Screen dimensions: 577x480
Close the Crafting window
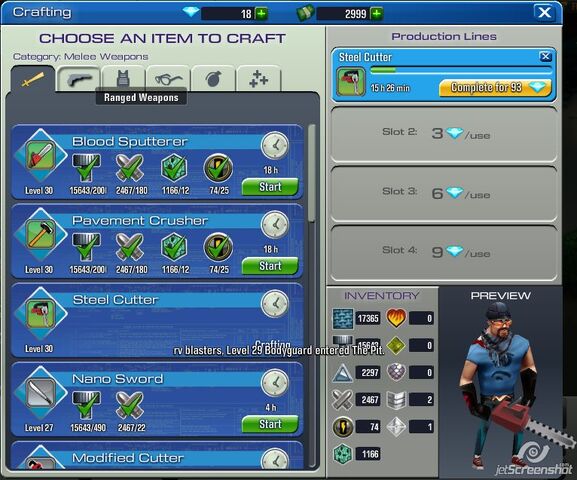click(x=544, y=13)
